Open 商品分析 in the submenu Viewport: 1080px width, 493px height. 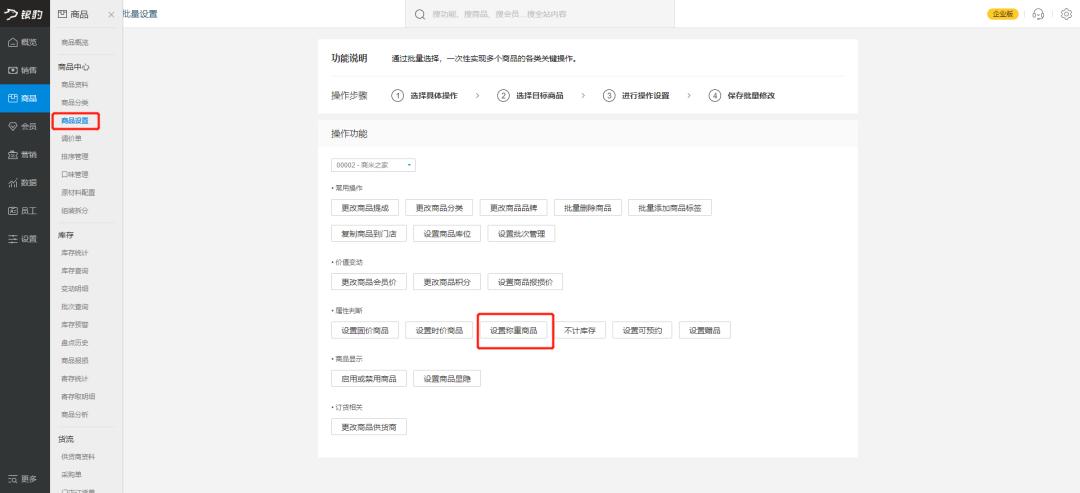(x=74, y=415)
